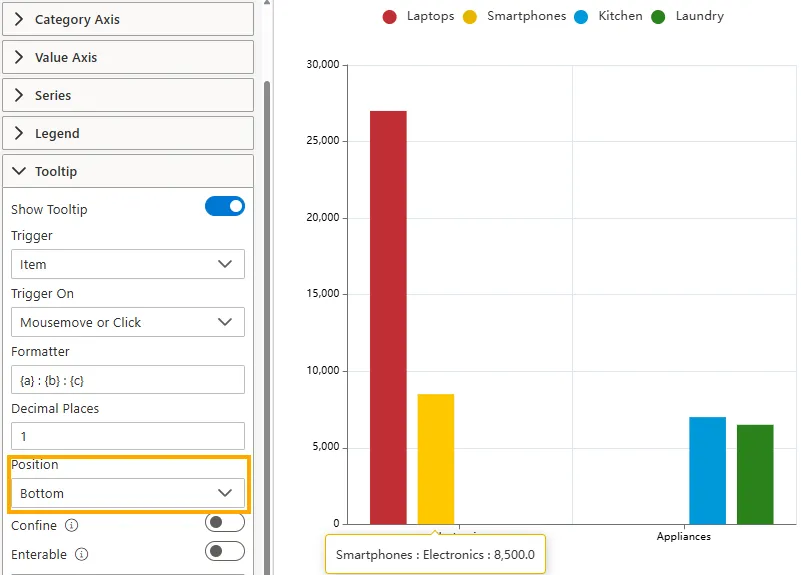Click the Formatter text field
The width and height of the screenshot is (801, 575).
click(128, 380)
